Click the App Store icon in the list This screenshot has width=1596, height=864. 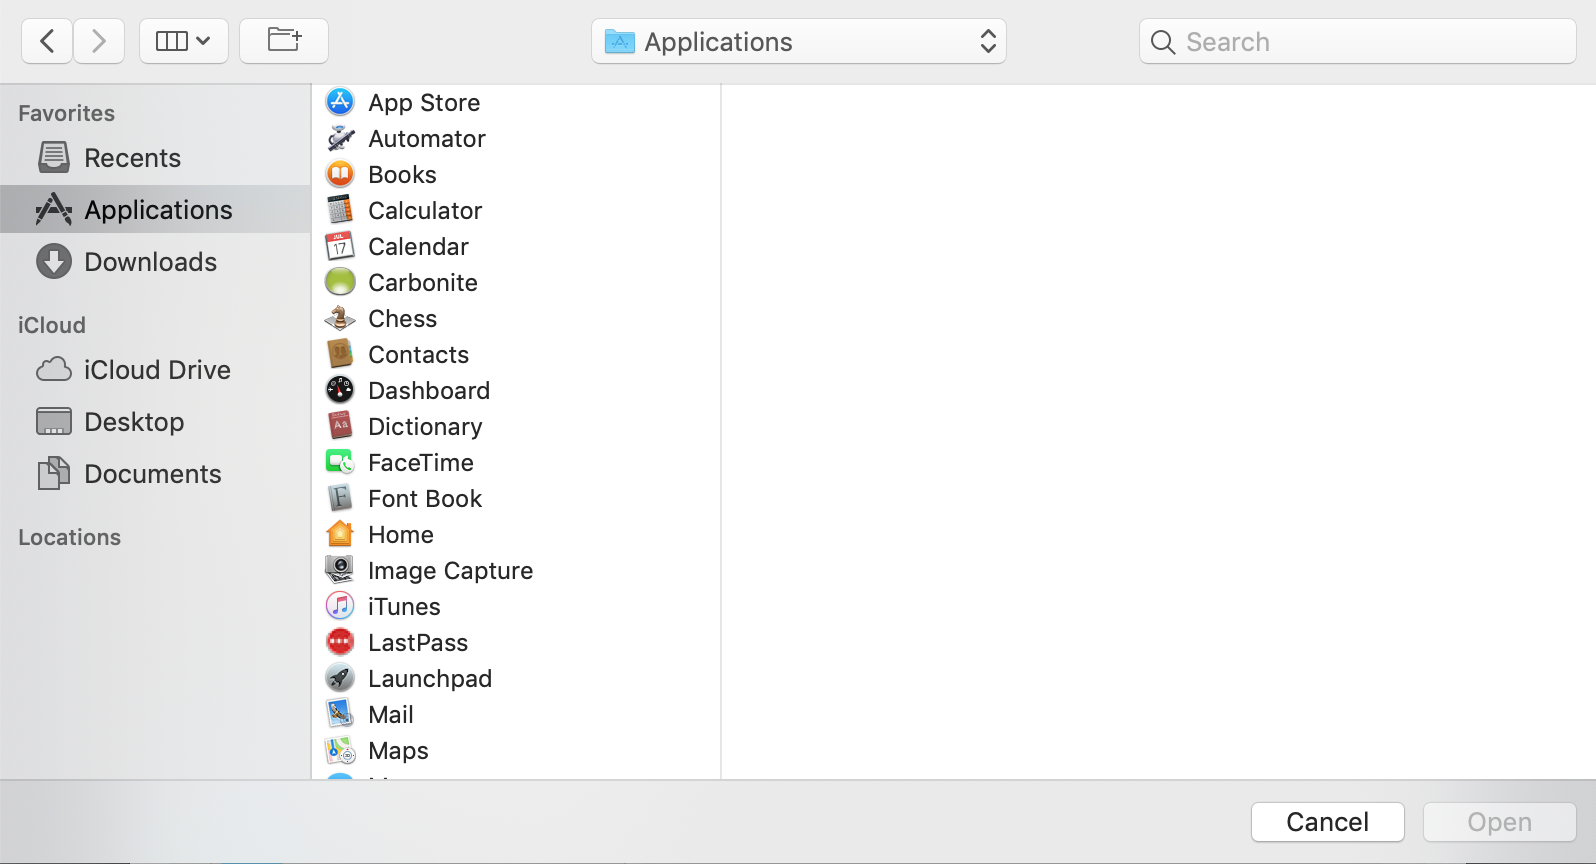coord(340,102)
